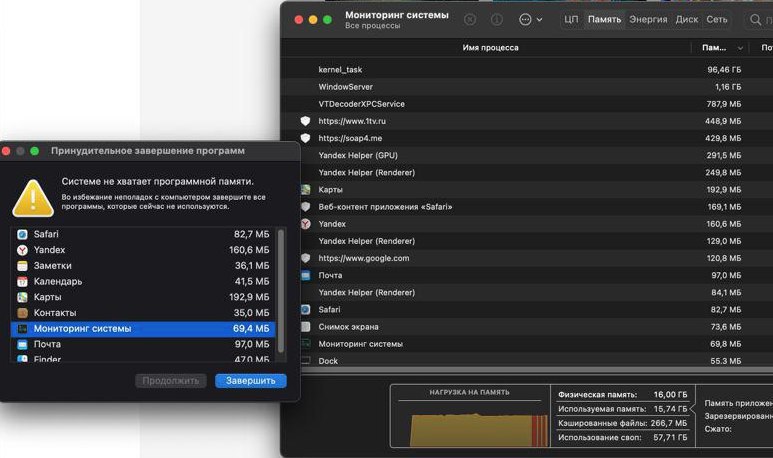The width and height of the screenshot is (773, 458).
Task: Close the Force Quit dialog window
Action: coord(6,151)
